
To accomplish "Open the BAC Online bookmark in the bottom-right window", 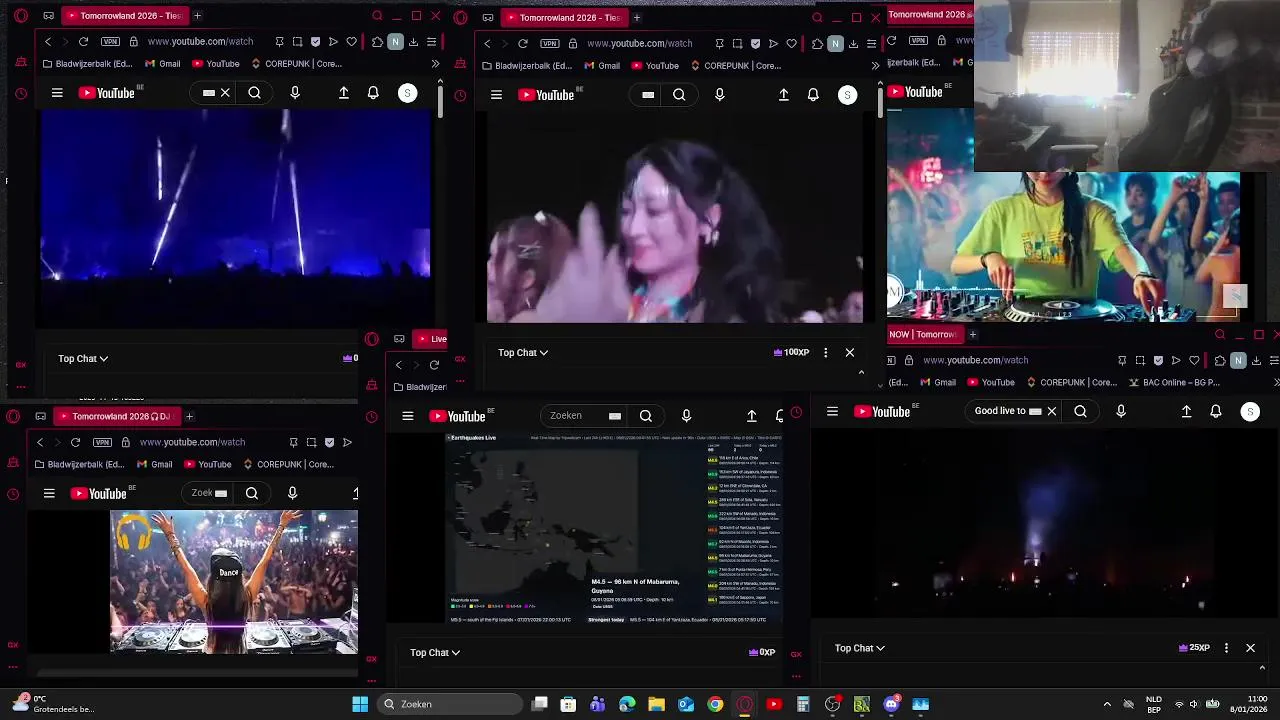I will click(x=1174, y=382).
